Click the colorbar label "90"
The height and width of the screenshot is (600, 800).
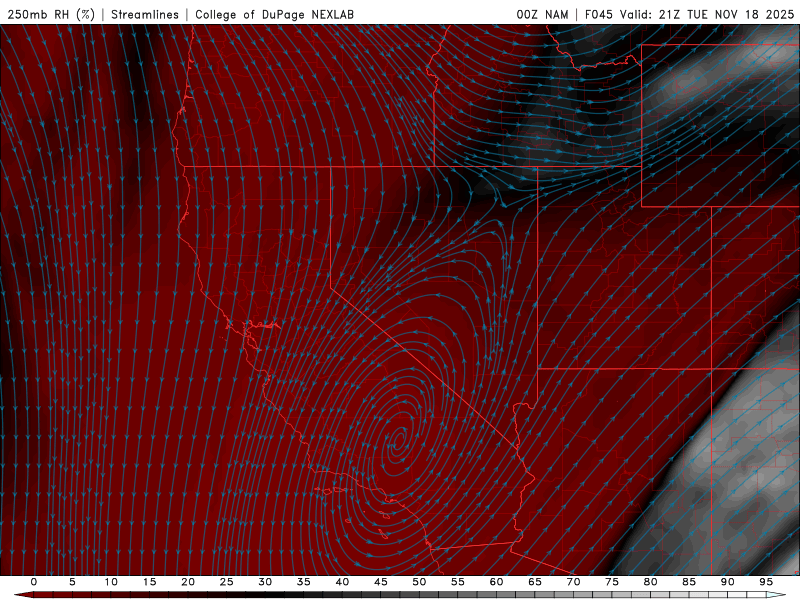click(728, 582)
